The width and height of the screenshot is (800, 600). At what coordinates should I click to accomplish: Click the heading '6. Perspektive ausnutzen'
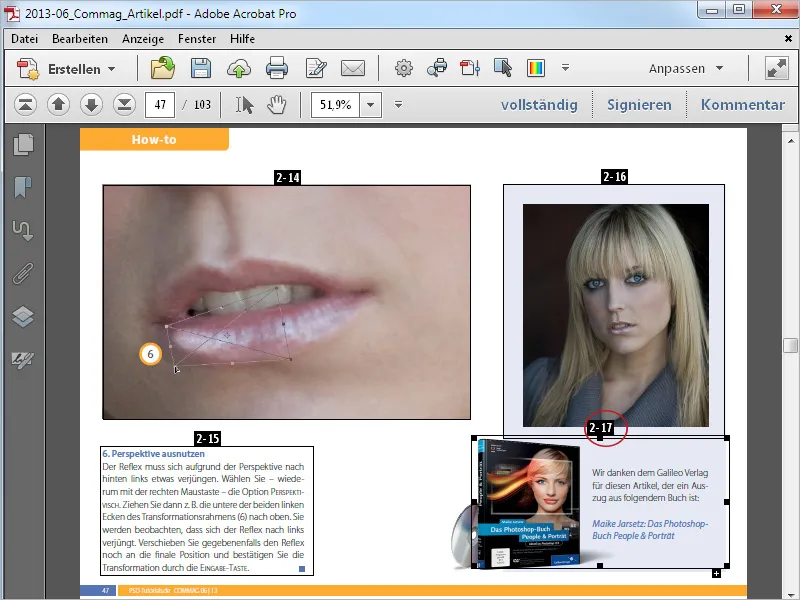[154, 454]
